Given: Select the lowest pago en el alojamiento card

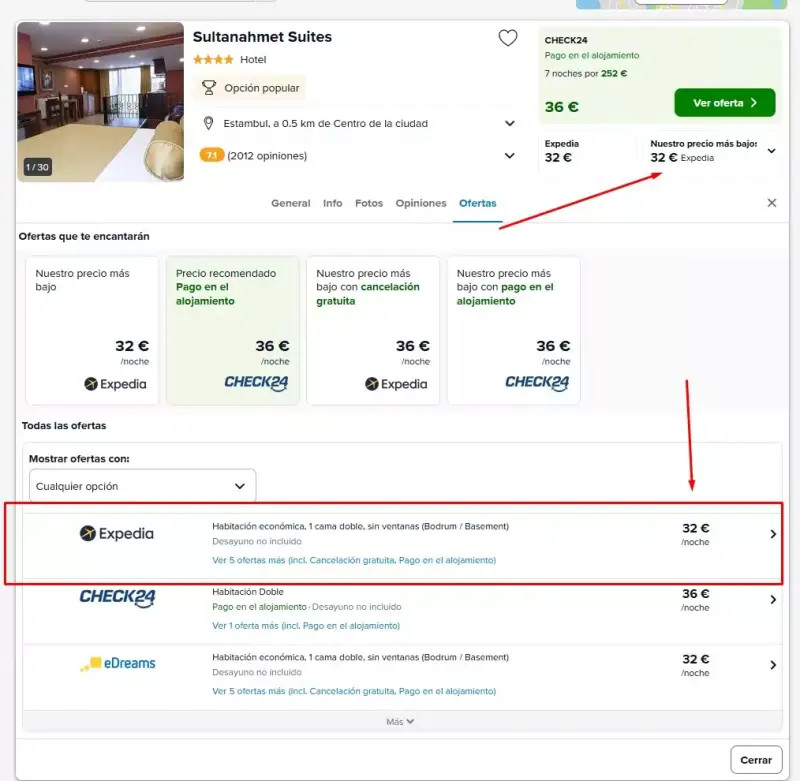Looking at the screenshot, I should [x=513, y=331].
